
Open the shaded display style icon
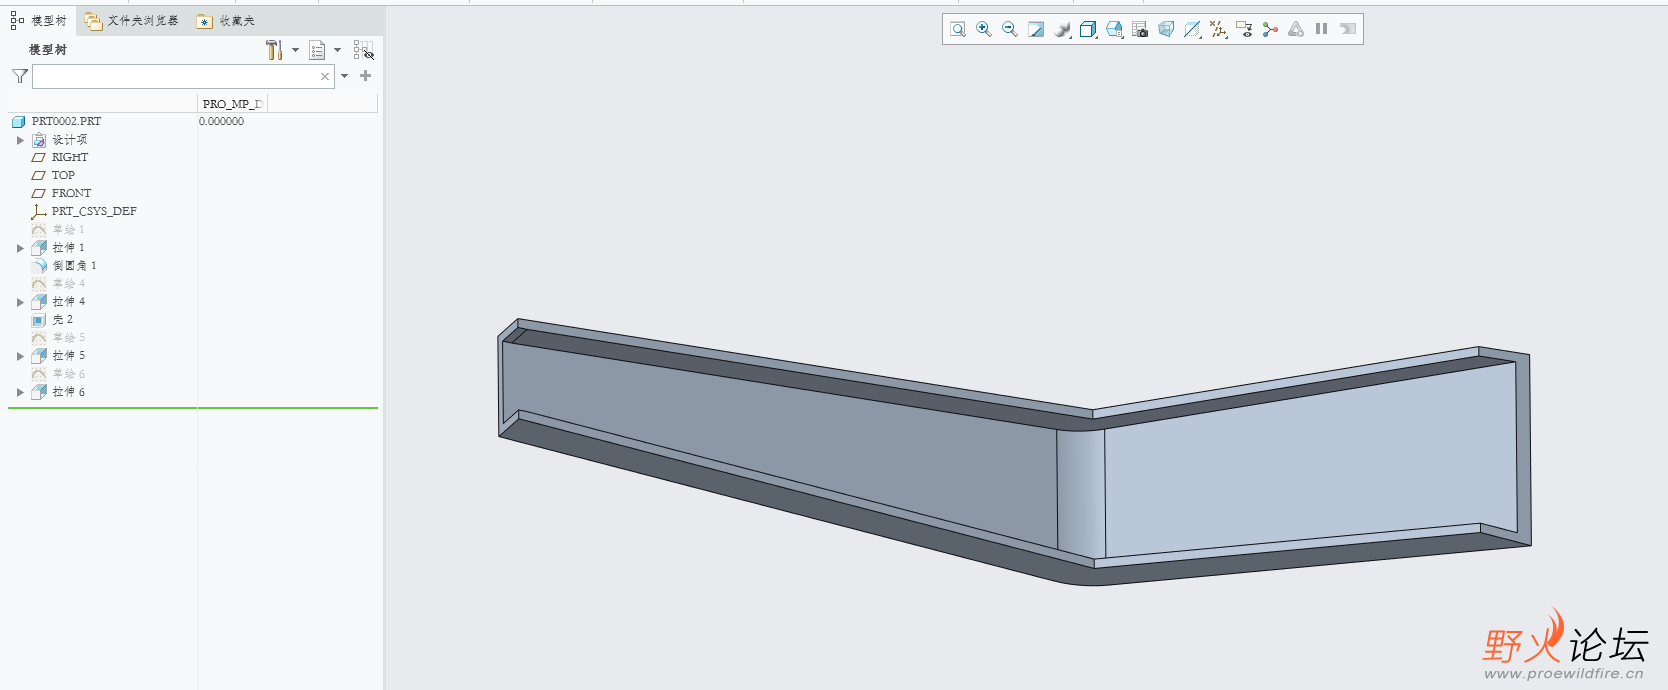[1062, 30]
